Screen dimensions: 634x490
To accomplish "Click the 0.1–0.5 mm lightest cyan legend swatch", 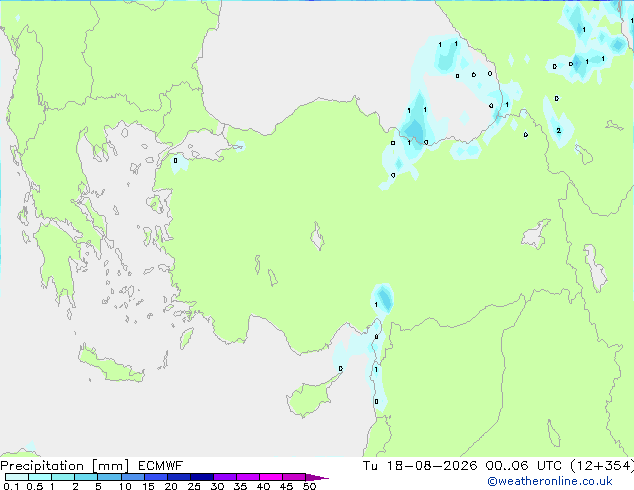I will 17,477.
